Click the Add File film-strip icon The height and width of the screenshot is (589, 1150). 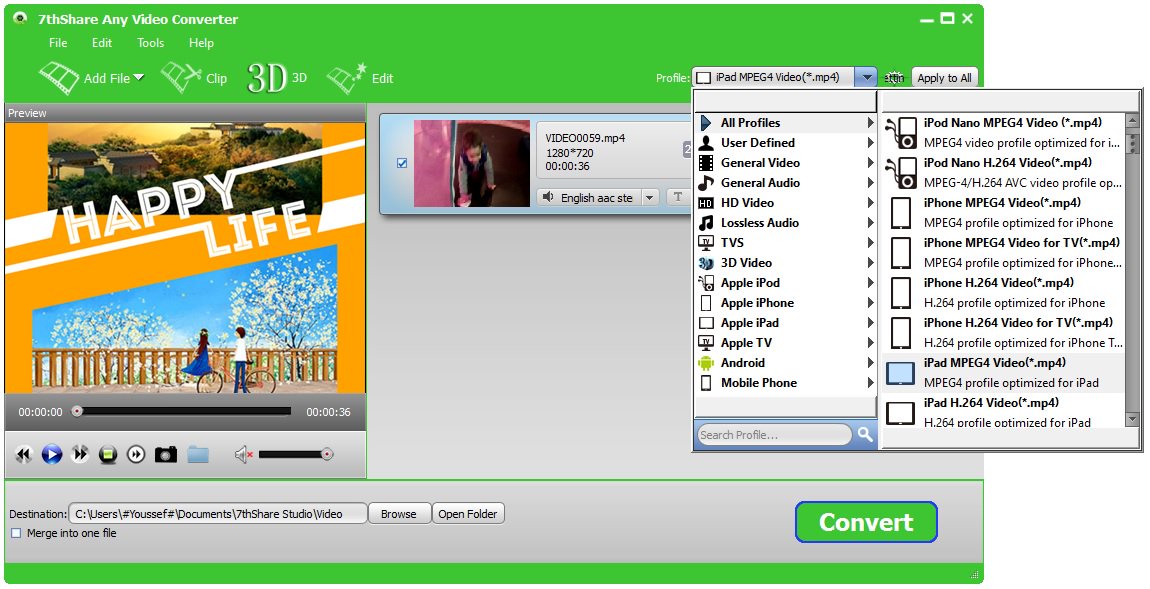[59, 78]
